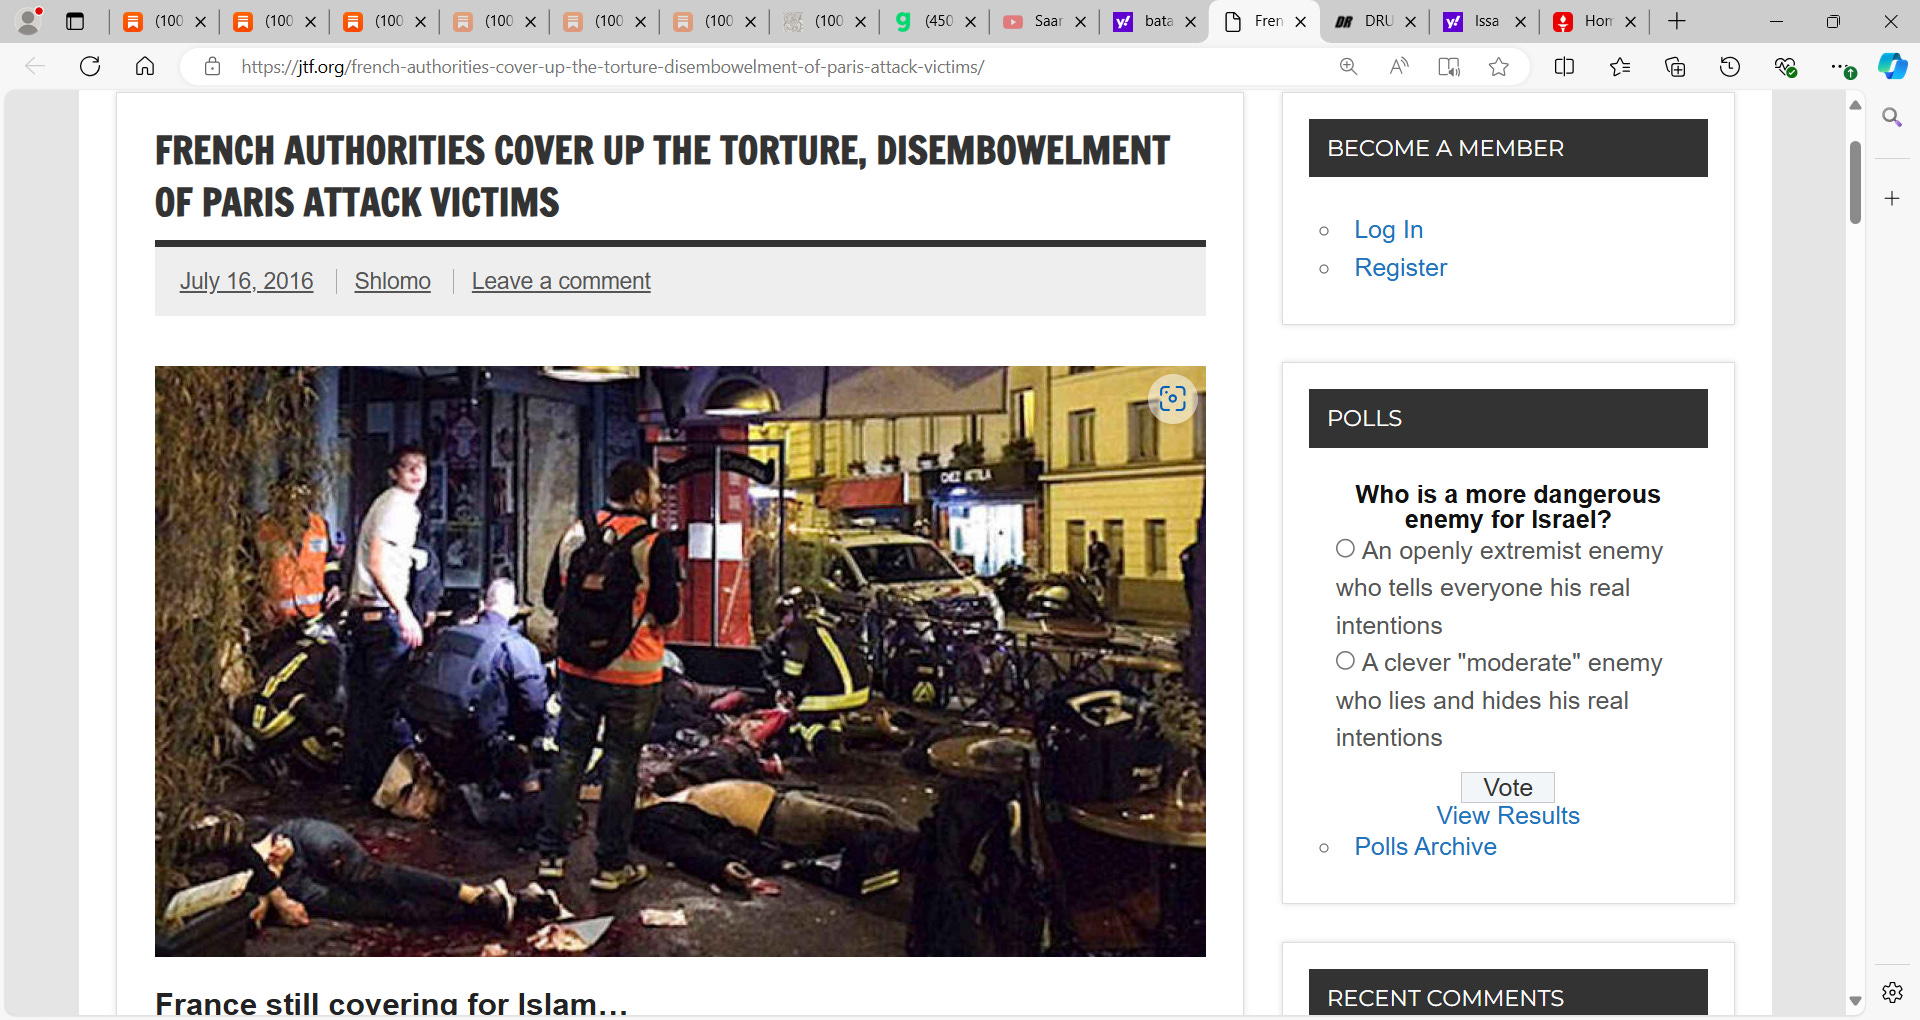
Task: Reload the page with refresh icon
Action: pos(90,67)
